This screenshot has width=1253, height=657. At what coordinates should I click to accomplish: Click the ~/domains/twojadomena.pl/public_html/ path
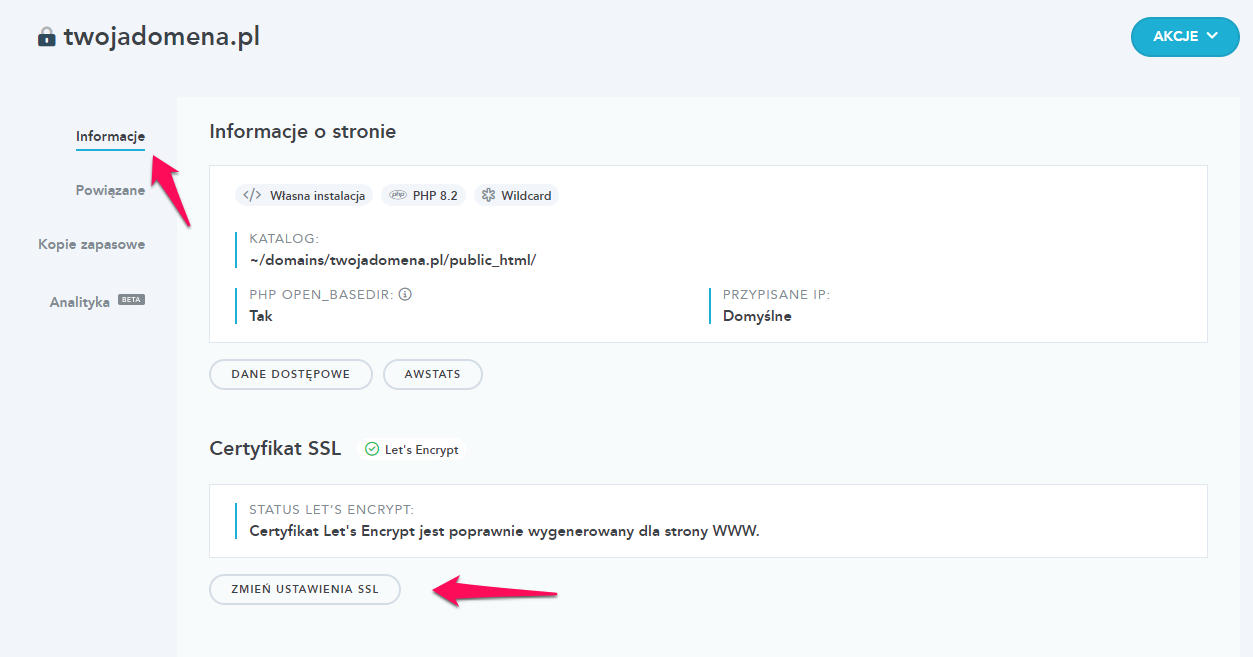[x=393, y=259]
